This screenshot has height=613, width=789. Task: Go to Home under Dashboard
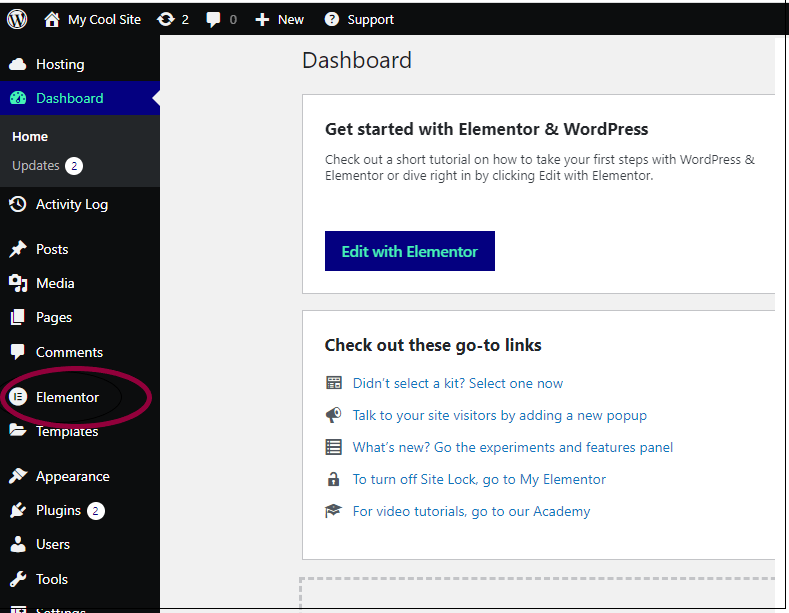[x=30, y=136]
